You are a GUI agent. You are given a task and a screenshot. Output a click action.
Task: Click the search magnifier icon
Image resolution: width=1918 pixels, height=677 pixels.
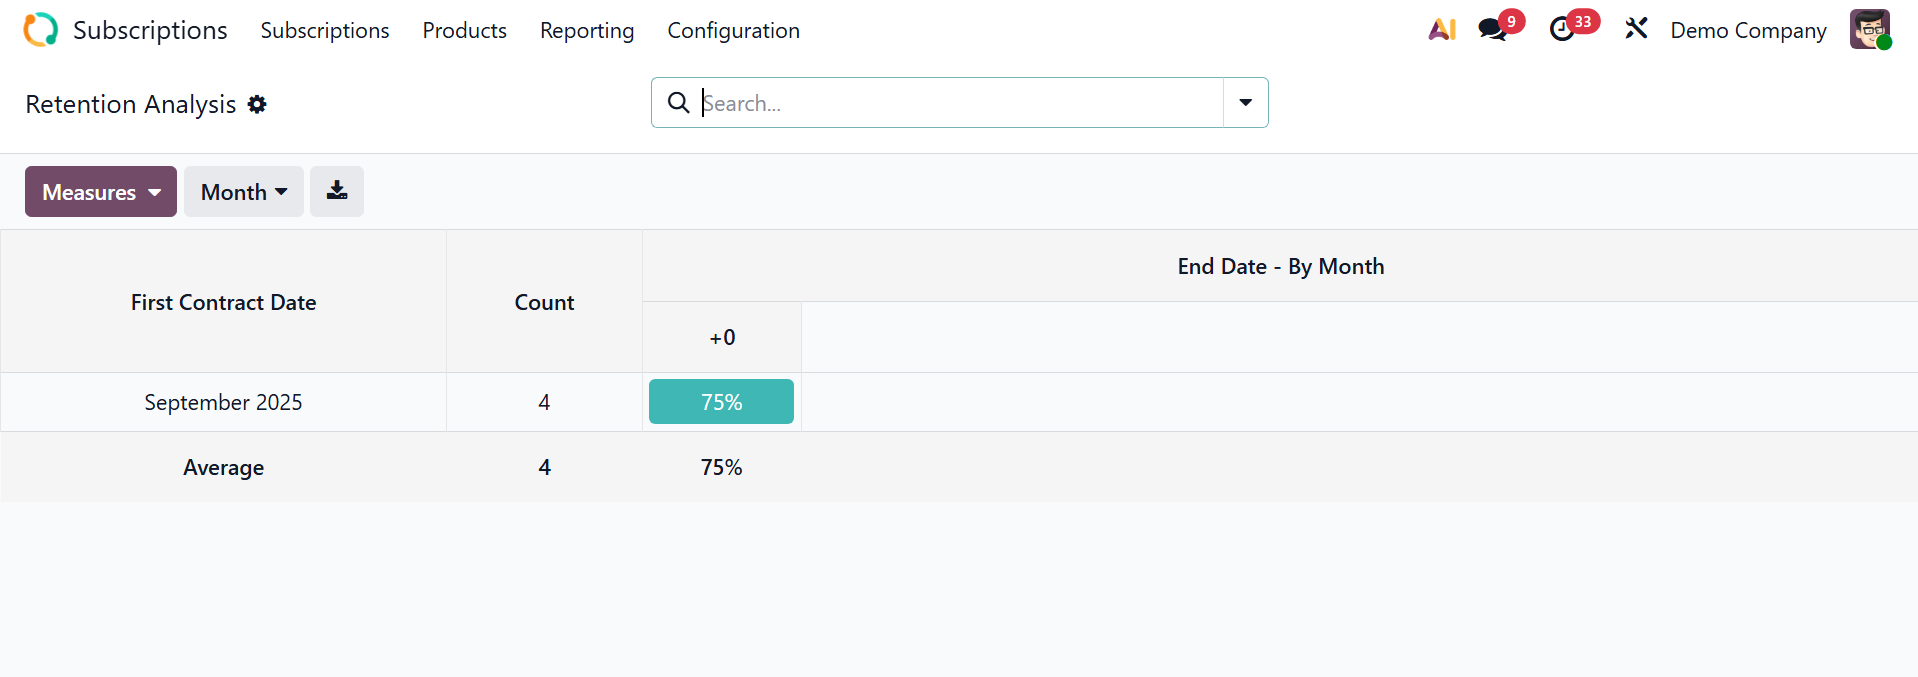coord(678,103)
